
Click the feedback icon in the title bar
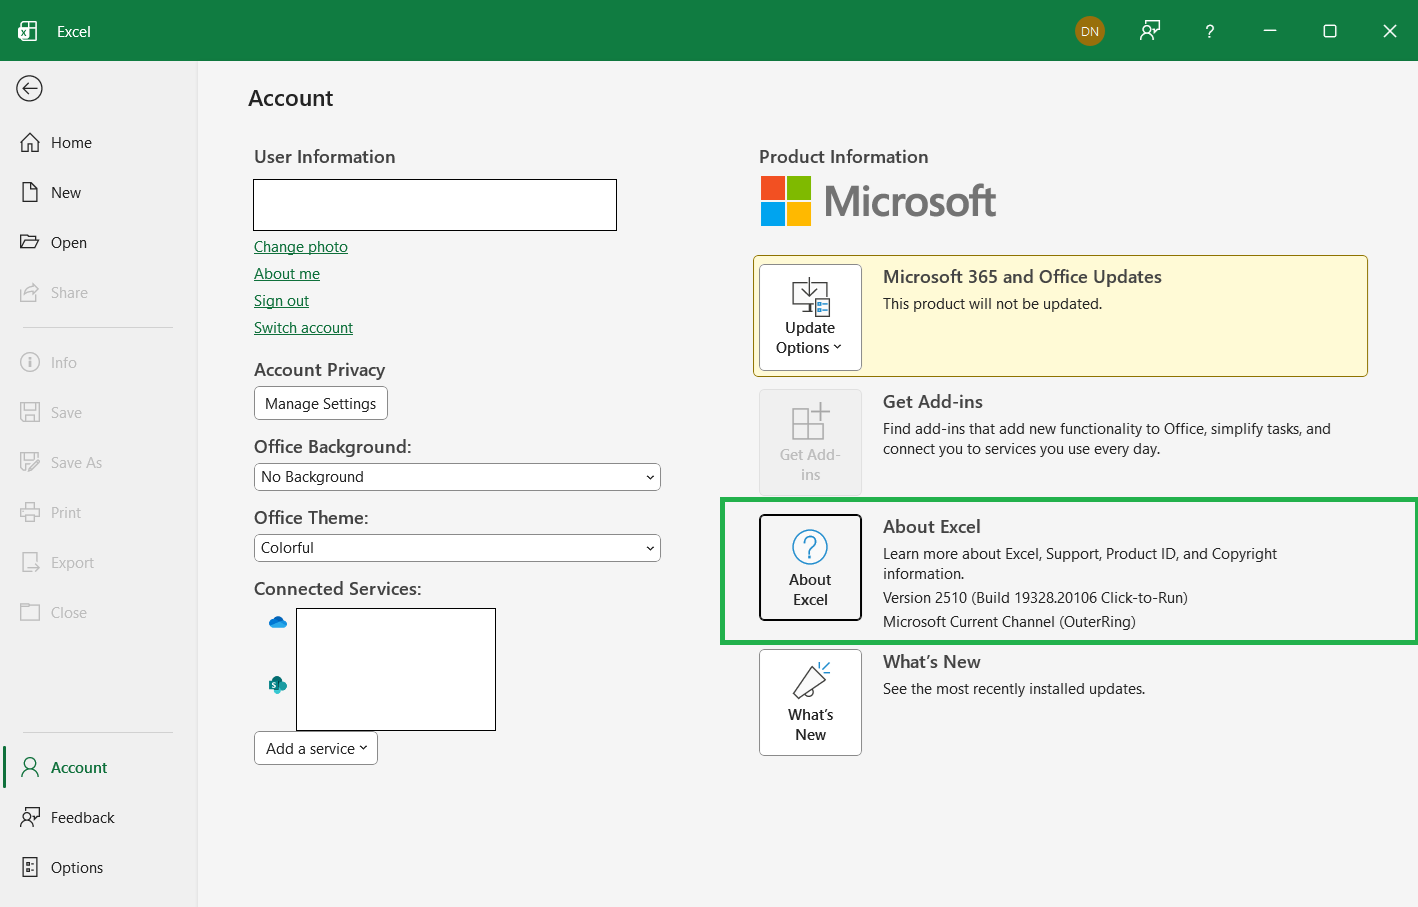coord(1150,31)
